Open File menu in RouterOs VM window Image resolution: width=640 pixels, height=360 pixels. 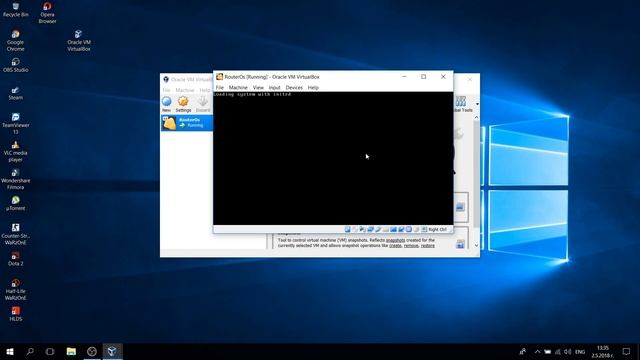click(220, 87)
